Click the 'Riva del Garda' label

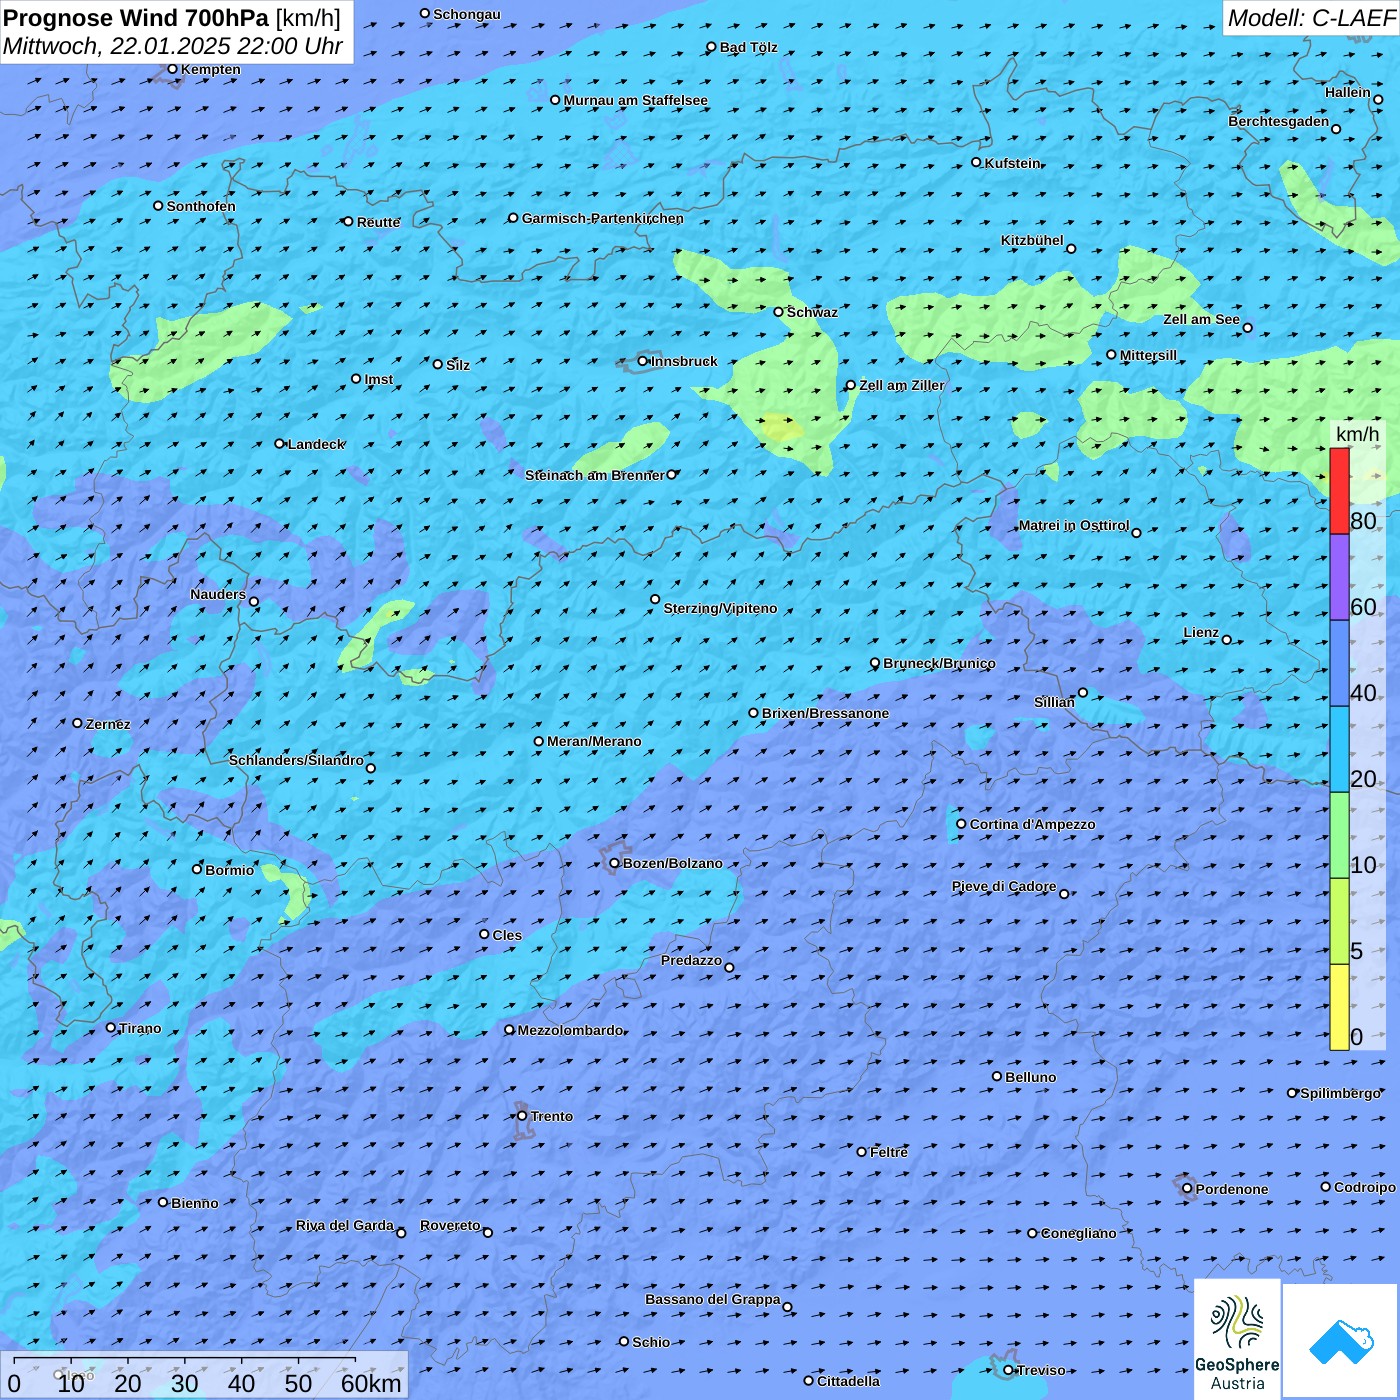tap(345, 1225)
